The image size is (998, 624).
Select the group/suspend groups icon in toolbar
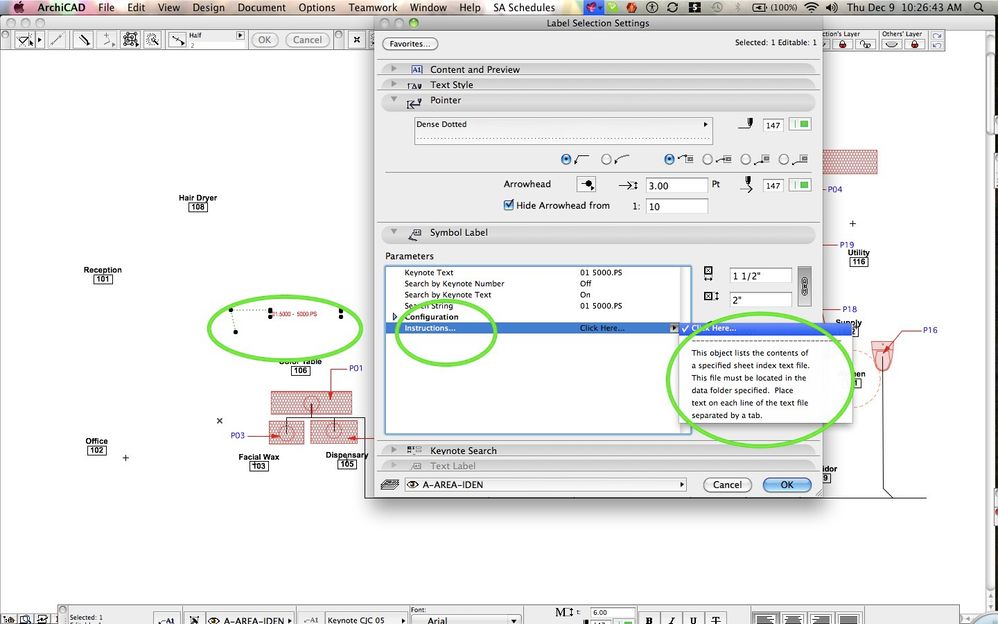pyautogui.click(x=130, y=40)
